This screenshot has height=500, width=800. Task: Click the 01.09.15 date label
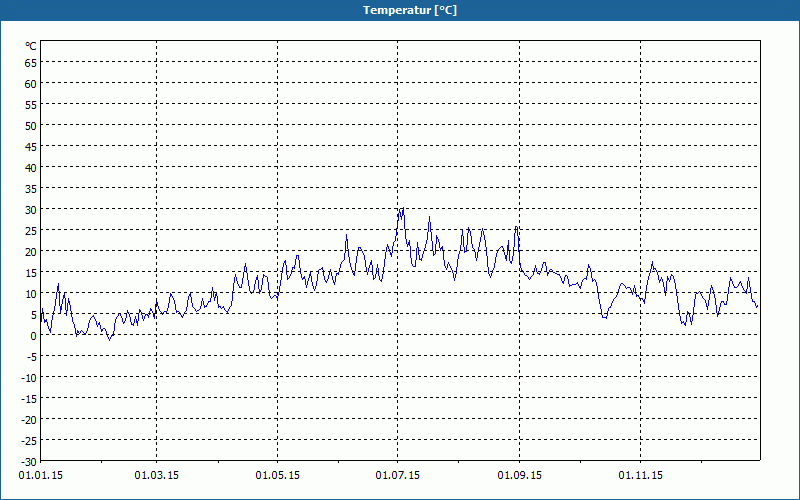[x=519, y=476]
